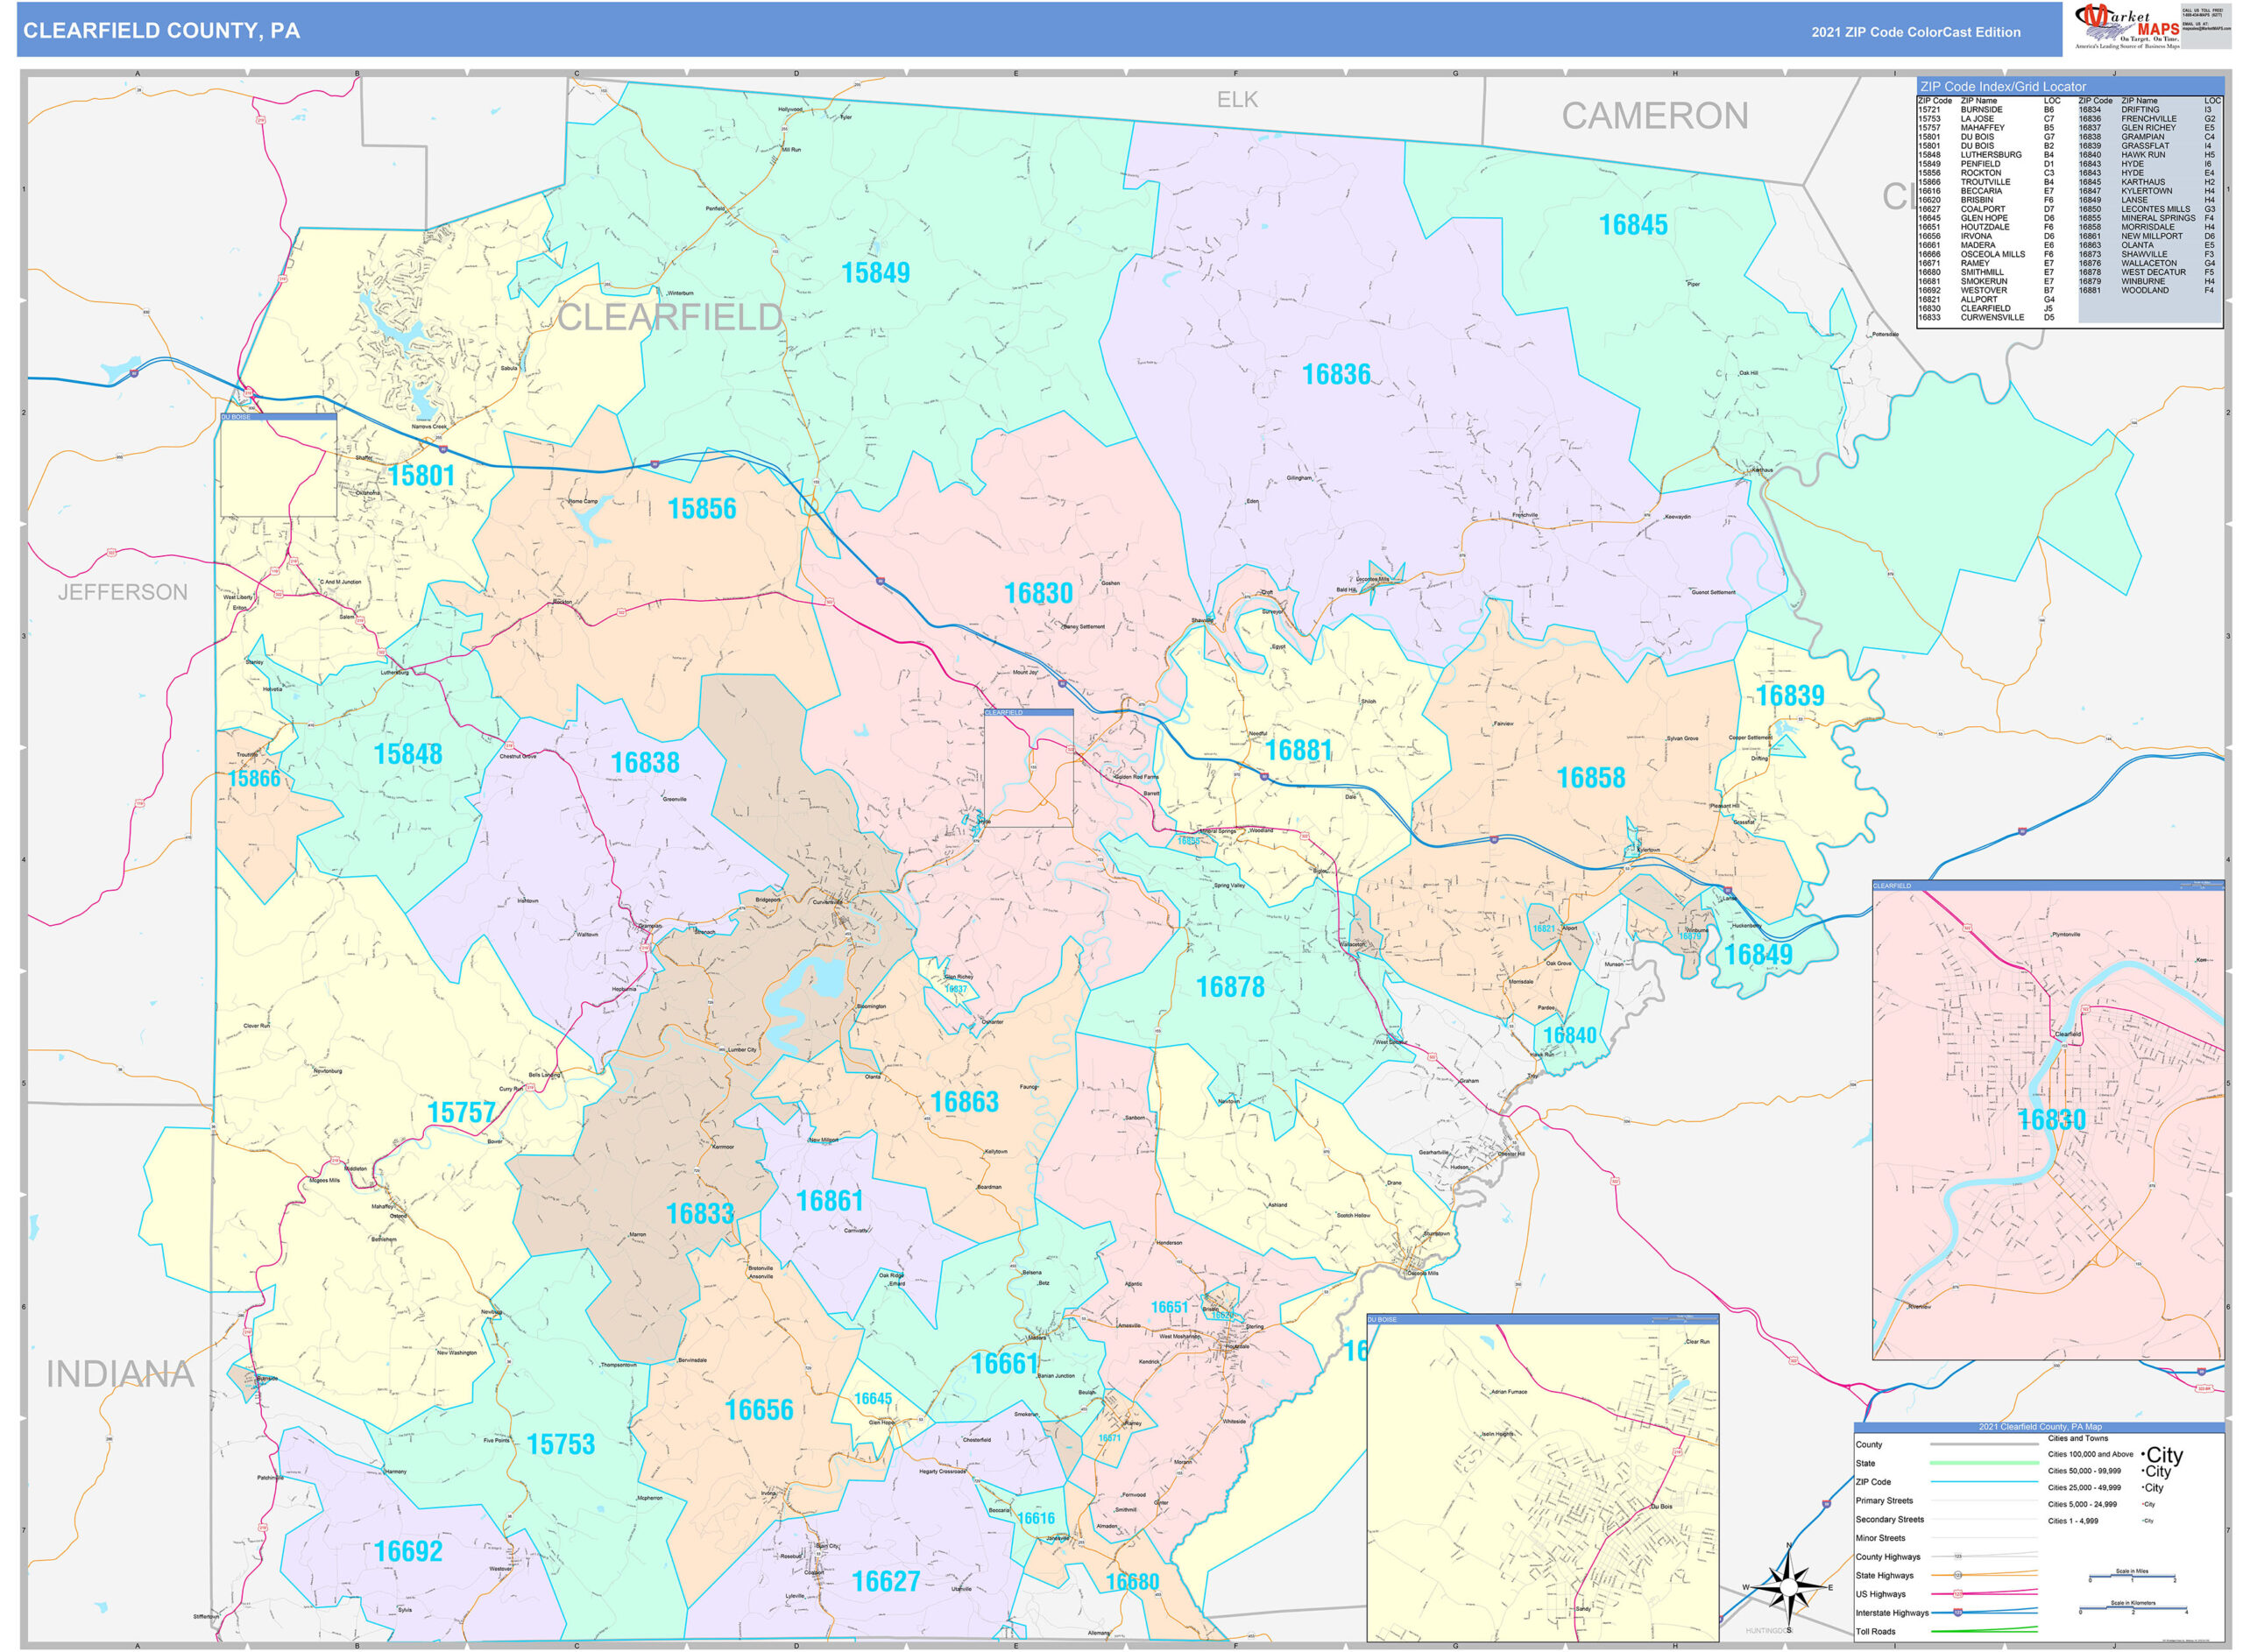
Task: Click ZIP label 16839
Action: click(1790, 696)
